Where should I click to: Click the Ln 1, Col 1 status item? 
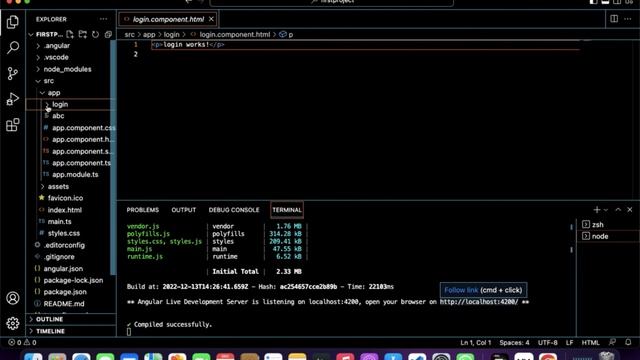[x=476, y=342]
